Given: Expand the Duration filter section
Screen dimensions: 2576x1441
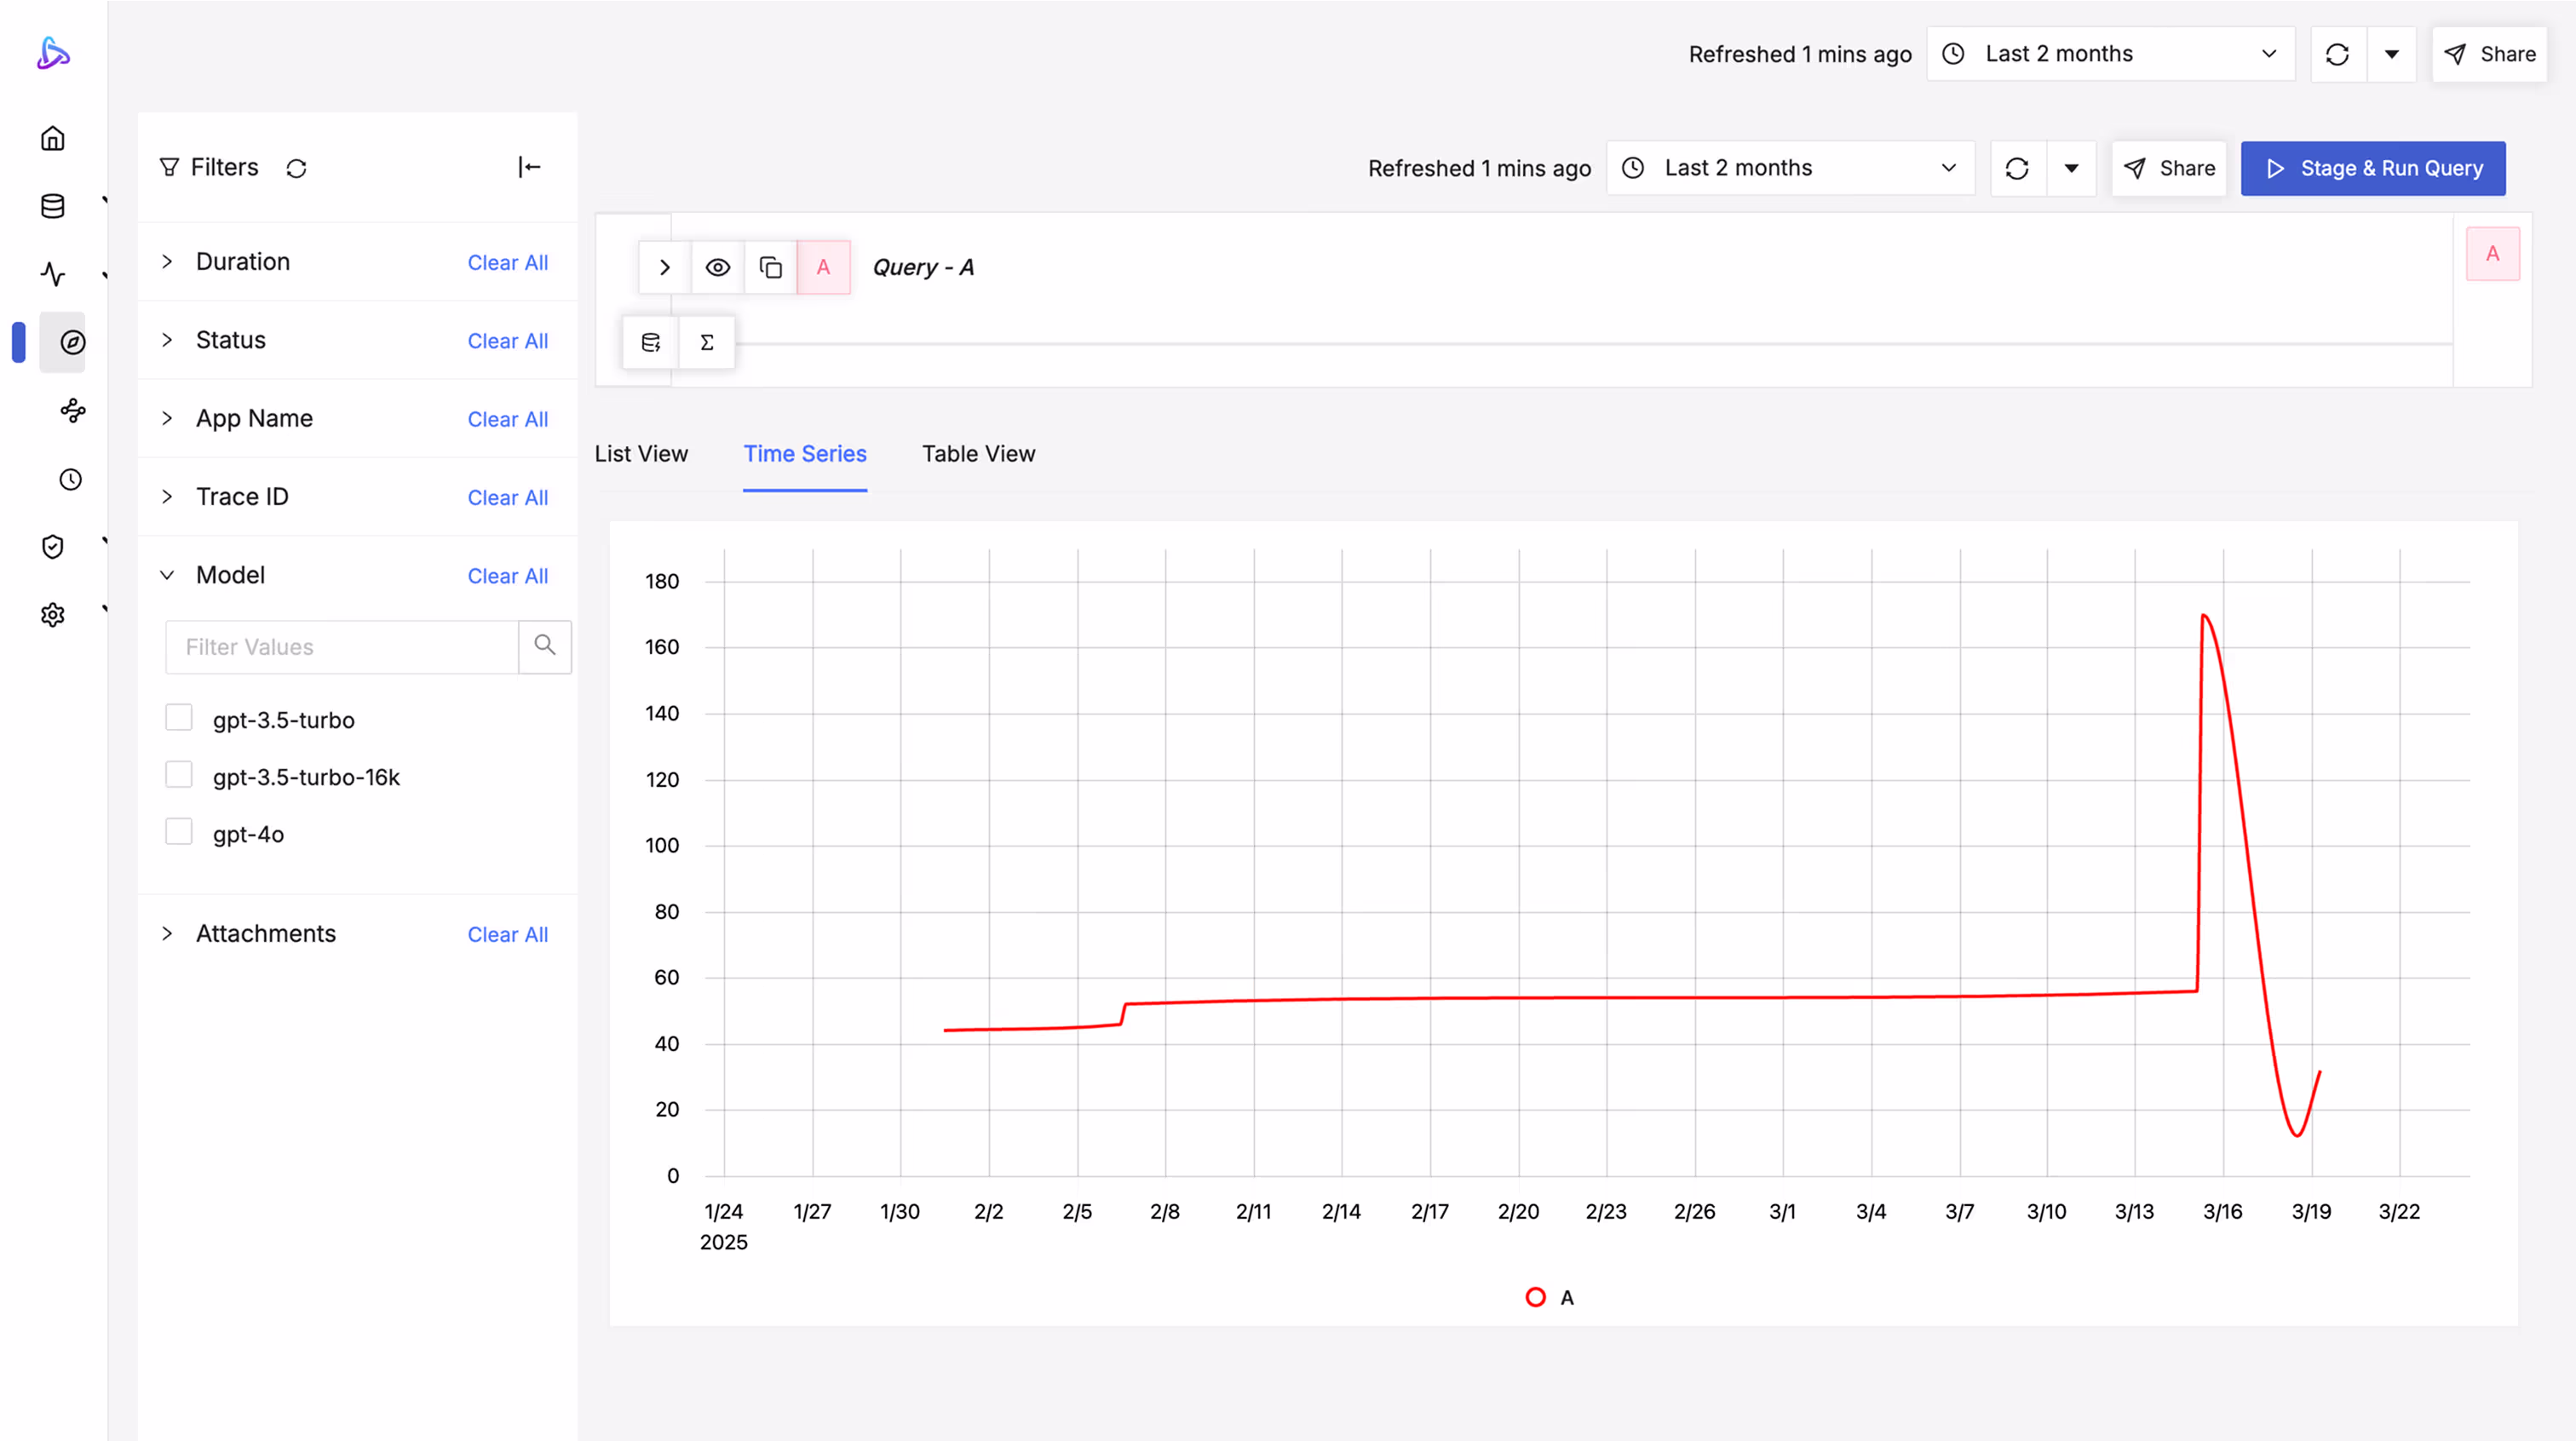Looking at the screenshot, I should (x=167, y=262).
